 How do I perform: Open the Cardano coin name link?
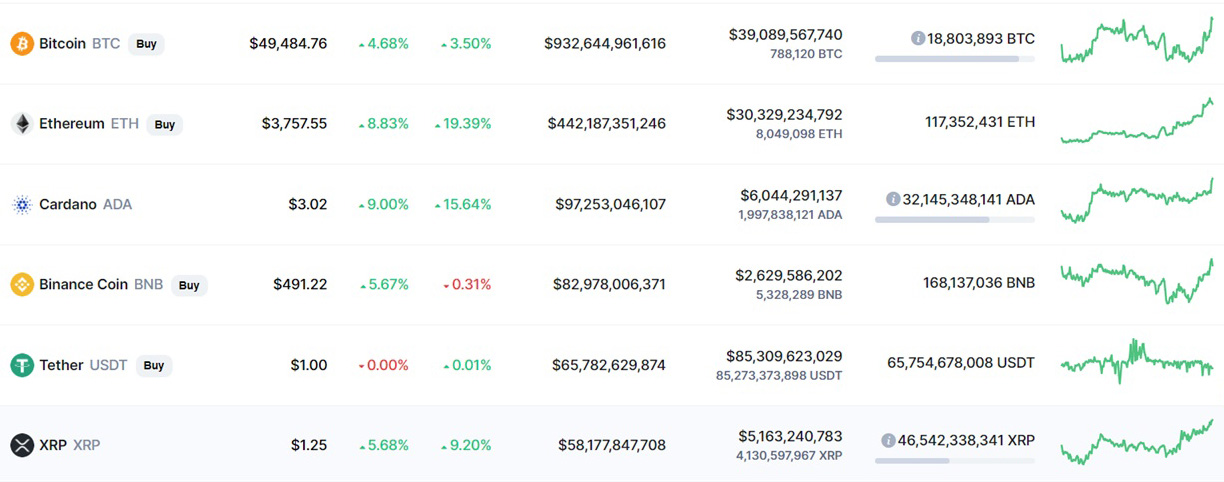(x=68, y=205)
